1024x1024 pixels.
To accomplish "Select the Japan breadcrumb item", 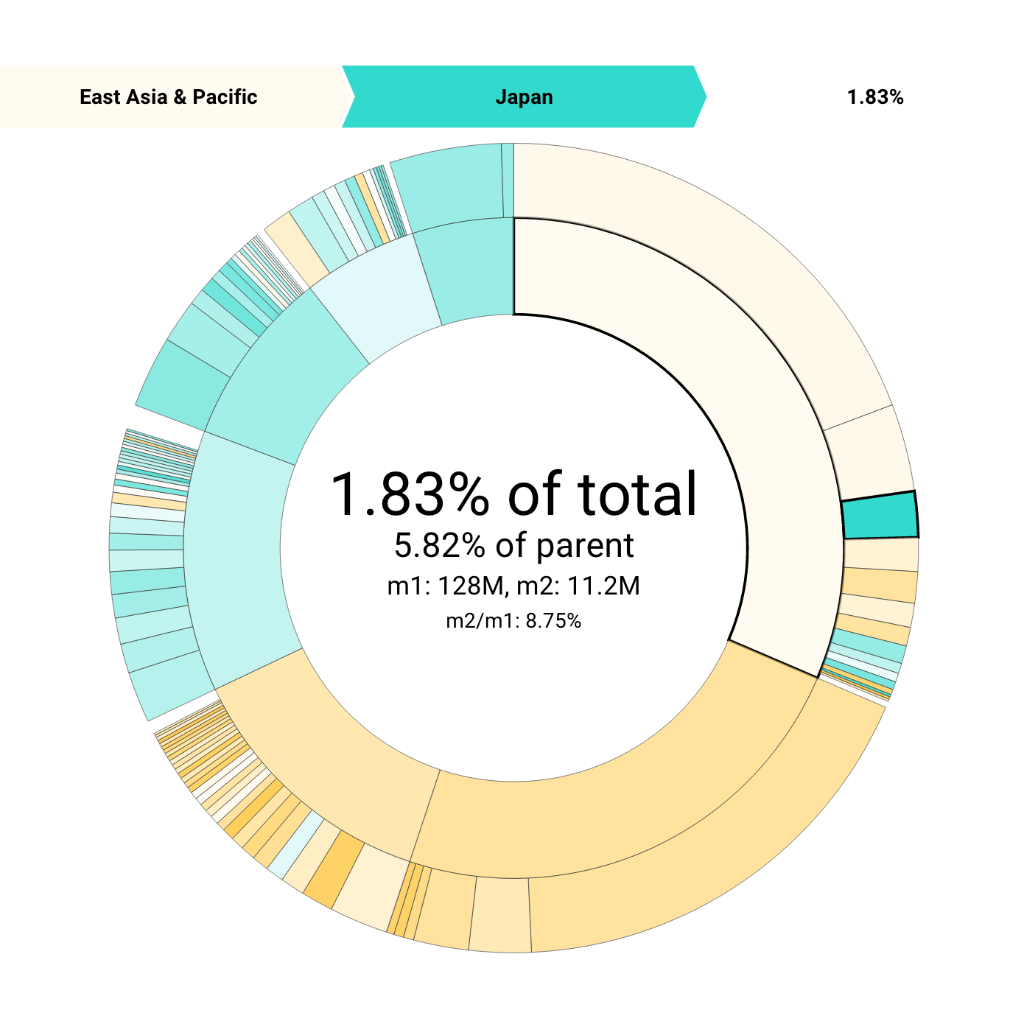I will coord(524,97).
